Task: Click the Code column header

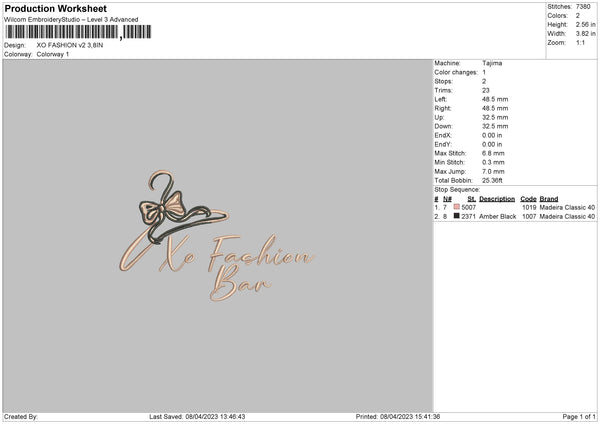Action: [528, 199]
